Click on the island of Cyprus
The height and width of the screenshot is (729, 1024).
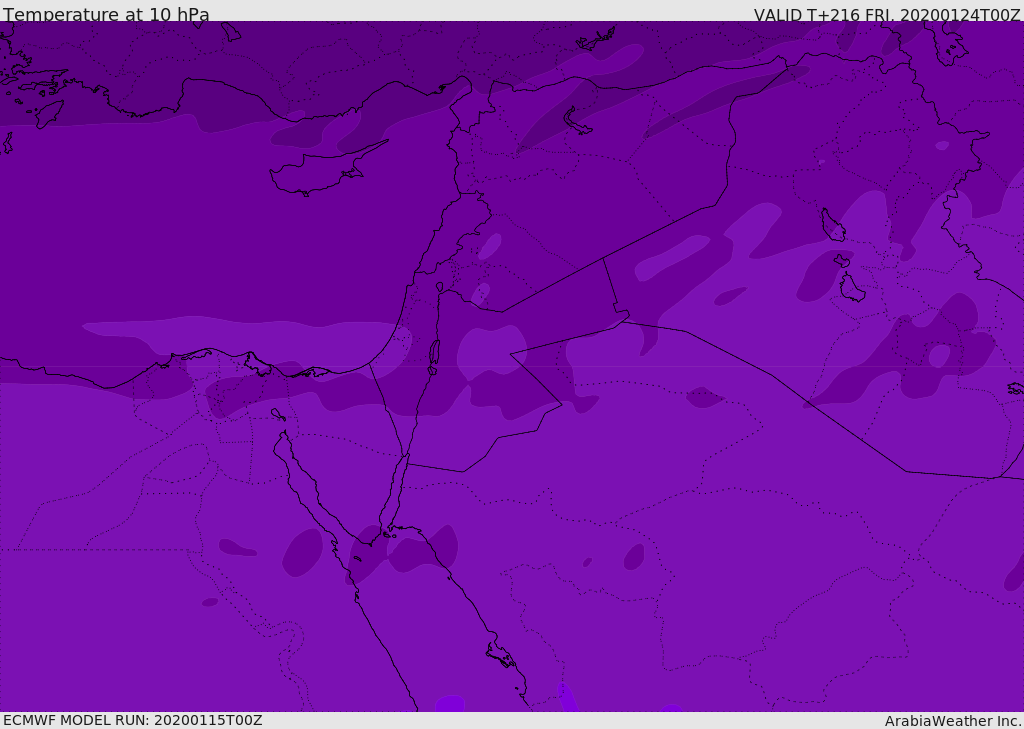point(320,171)
